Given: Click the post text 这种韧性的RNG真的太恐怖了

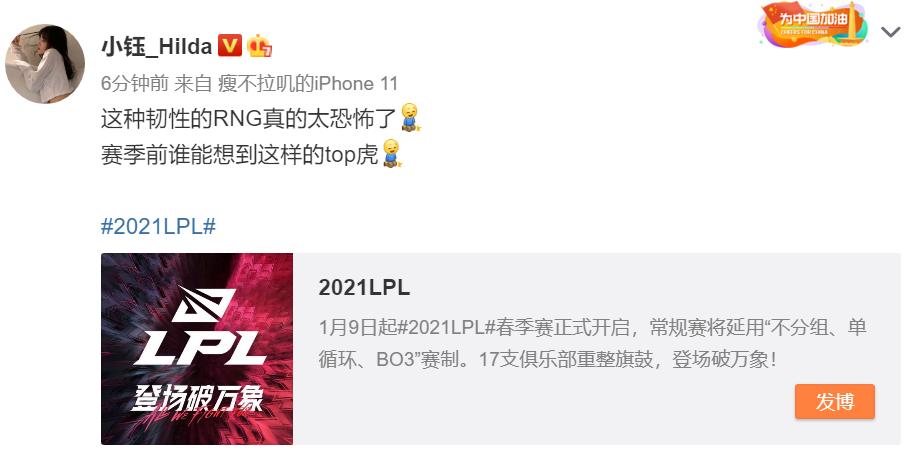Looking at the screenshot, I should coord(249,119).
